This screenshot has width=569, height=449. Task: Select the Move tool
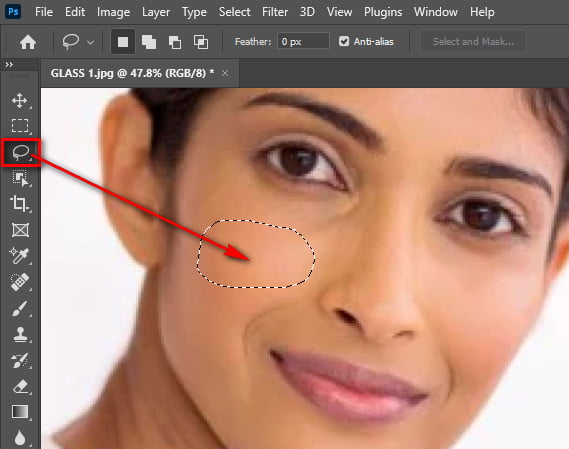pos(20,101)
